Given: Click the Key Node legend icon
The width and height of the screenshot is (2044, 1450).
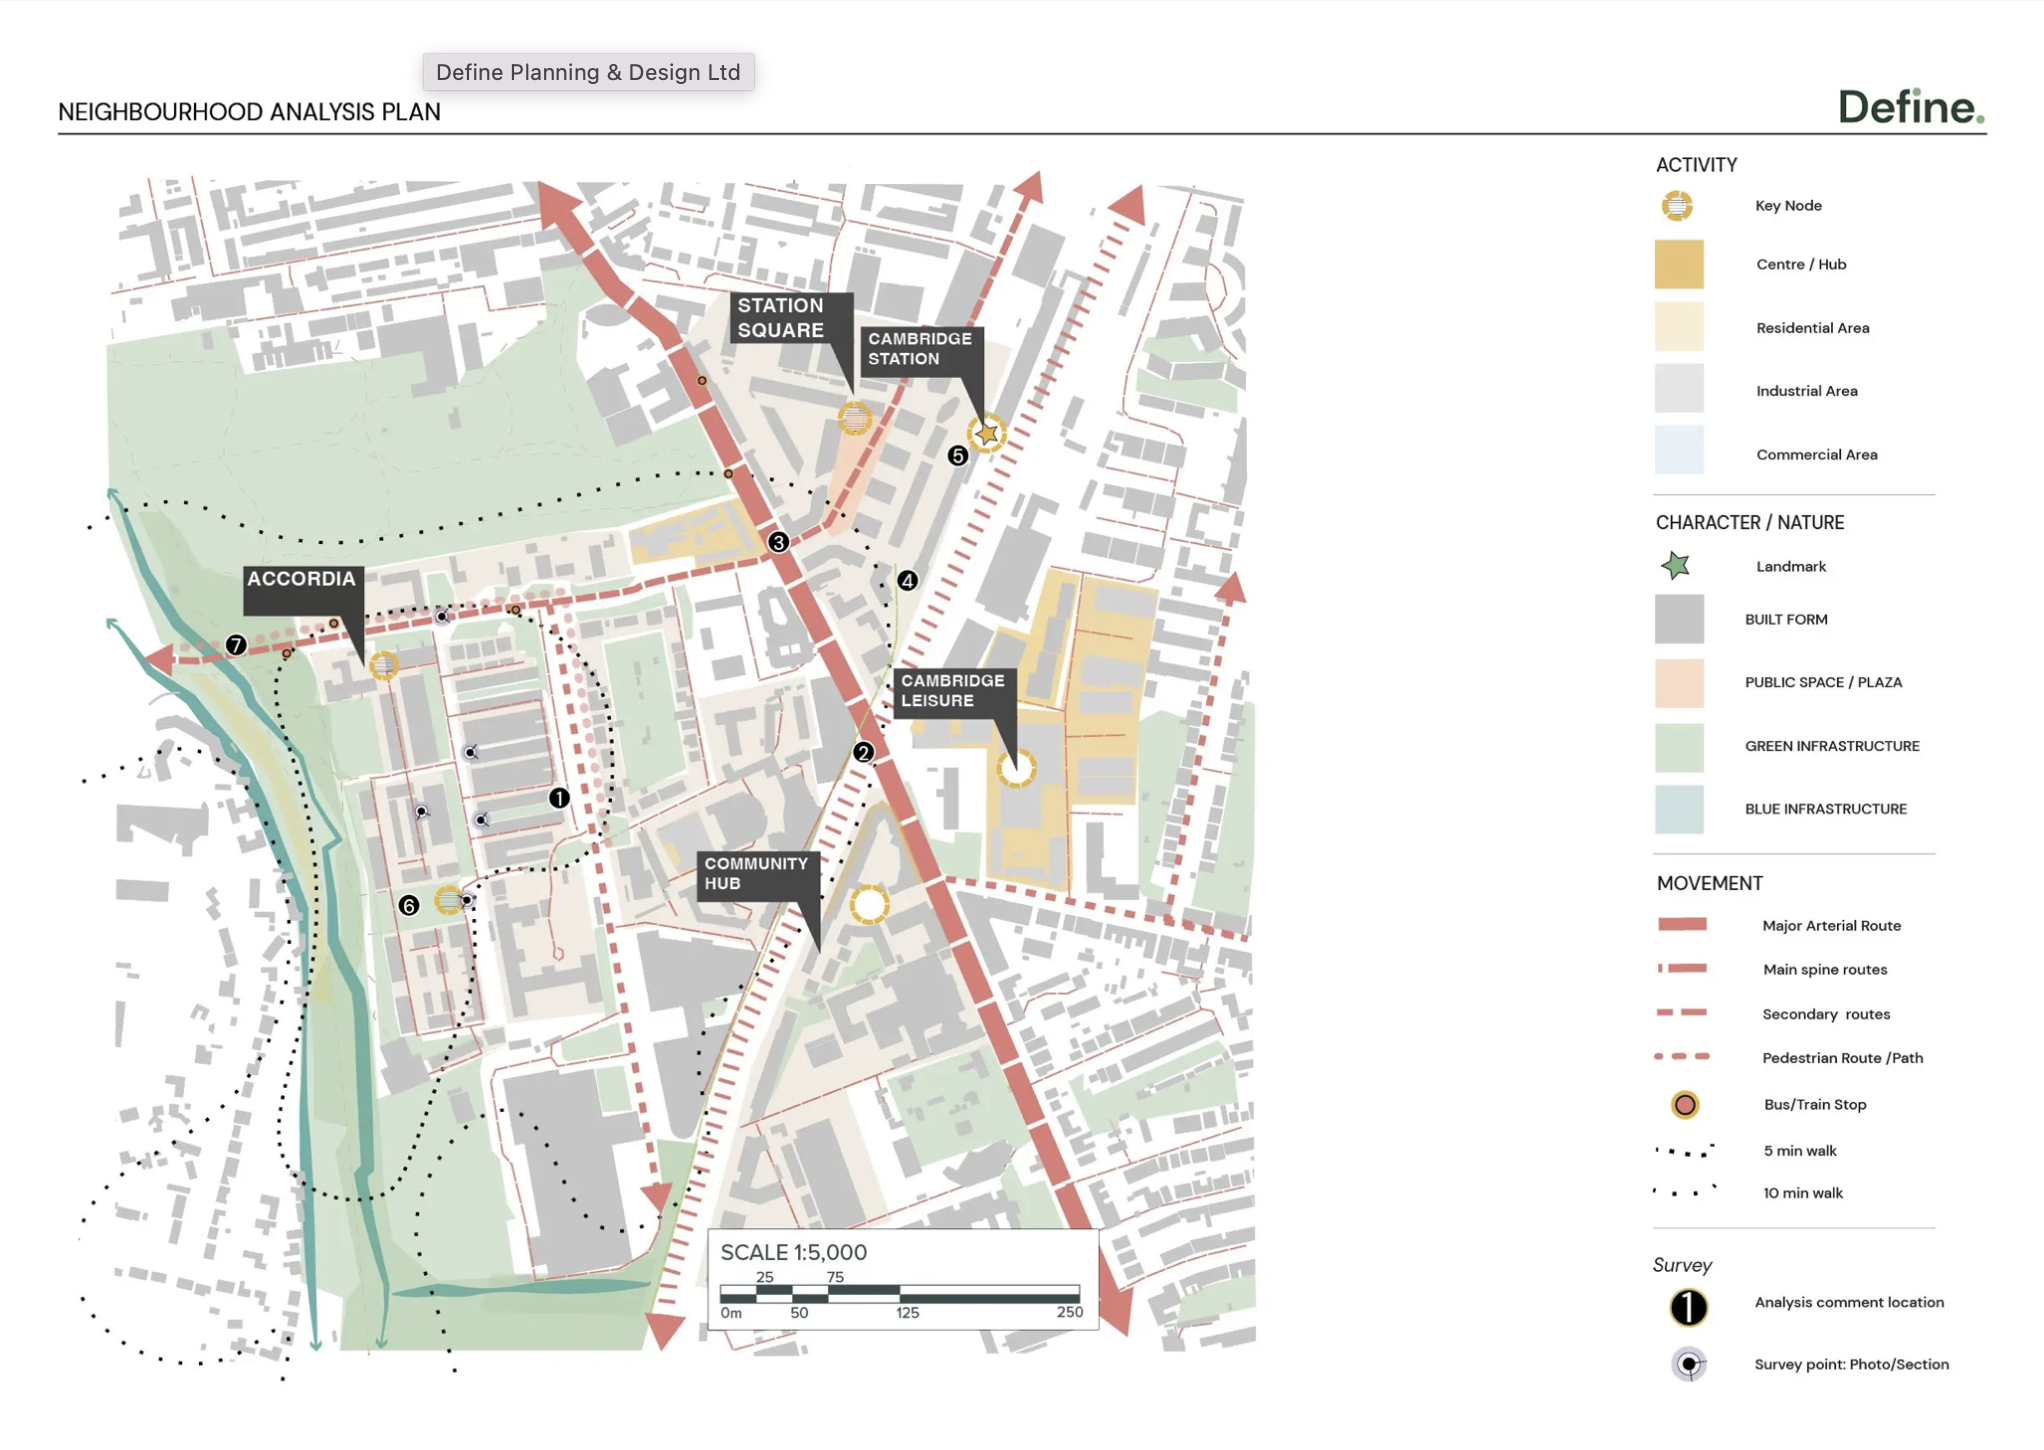Looking at the screenshot, I should (x=1677, y=206).
